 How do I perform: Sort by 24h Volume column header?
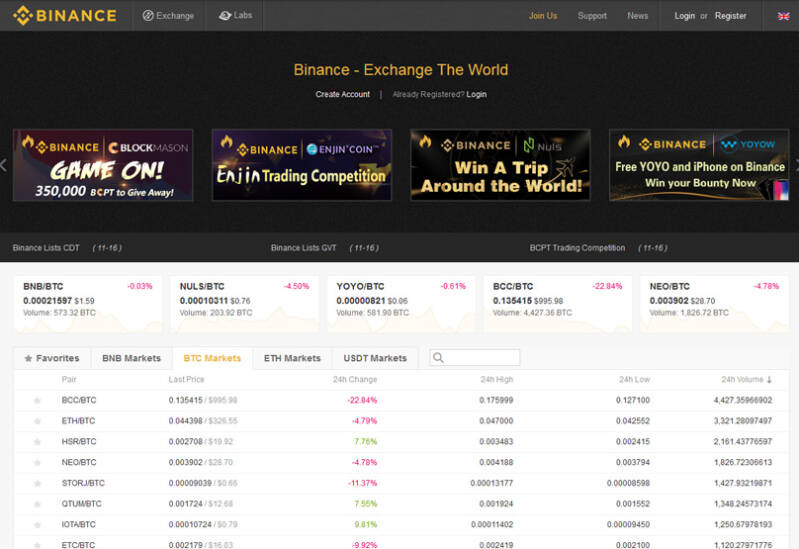click(747, 380)
